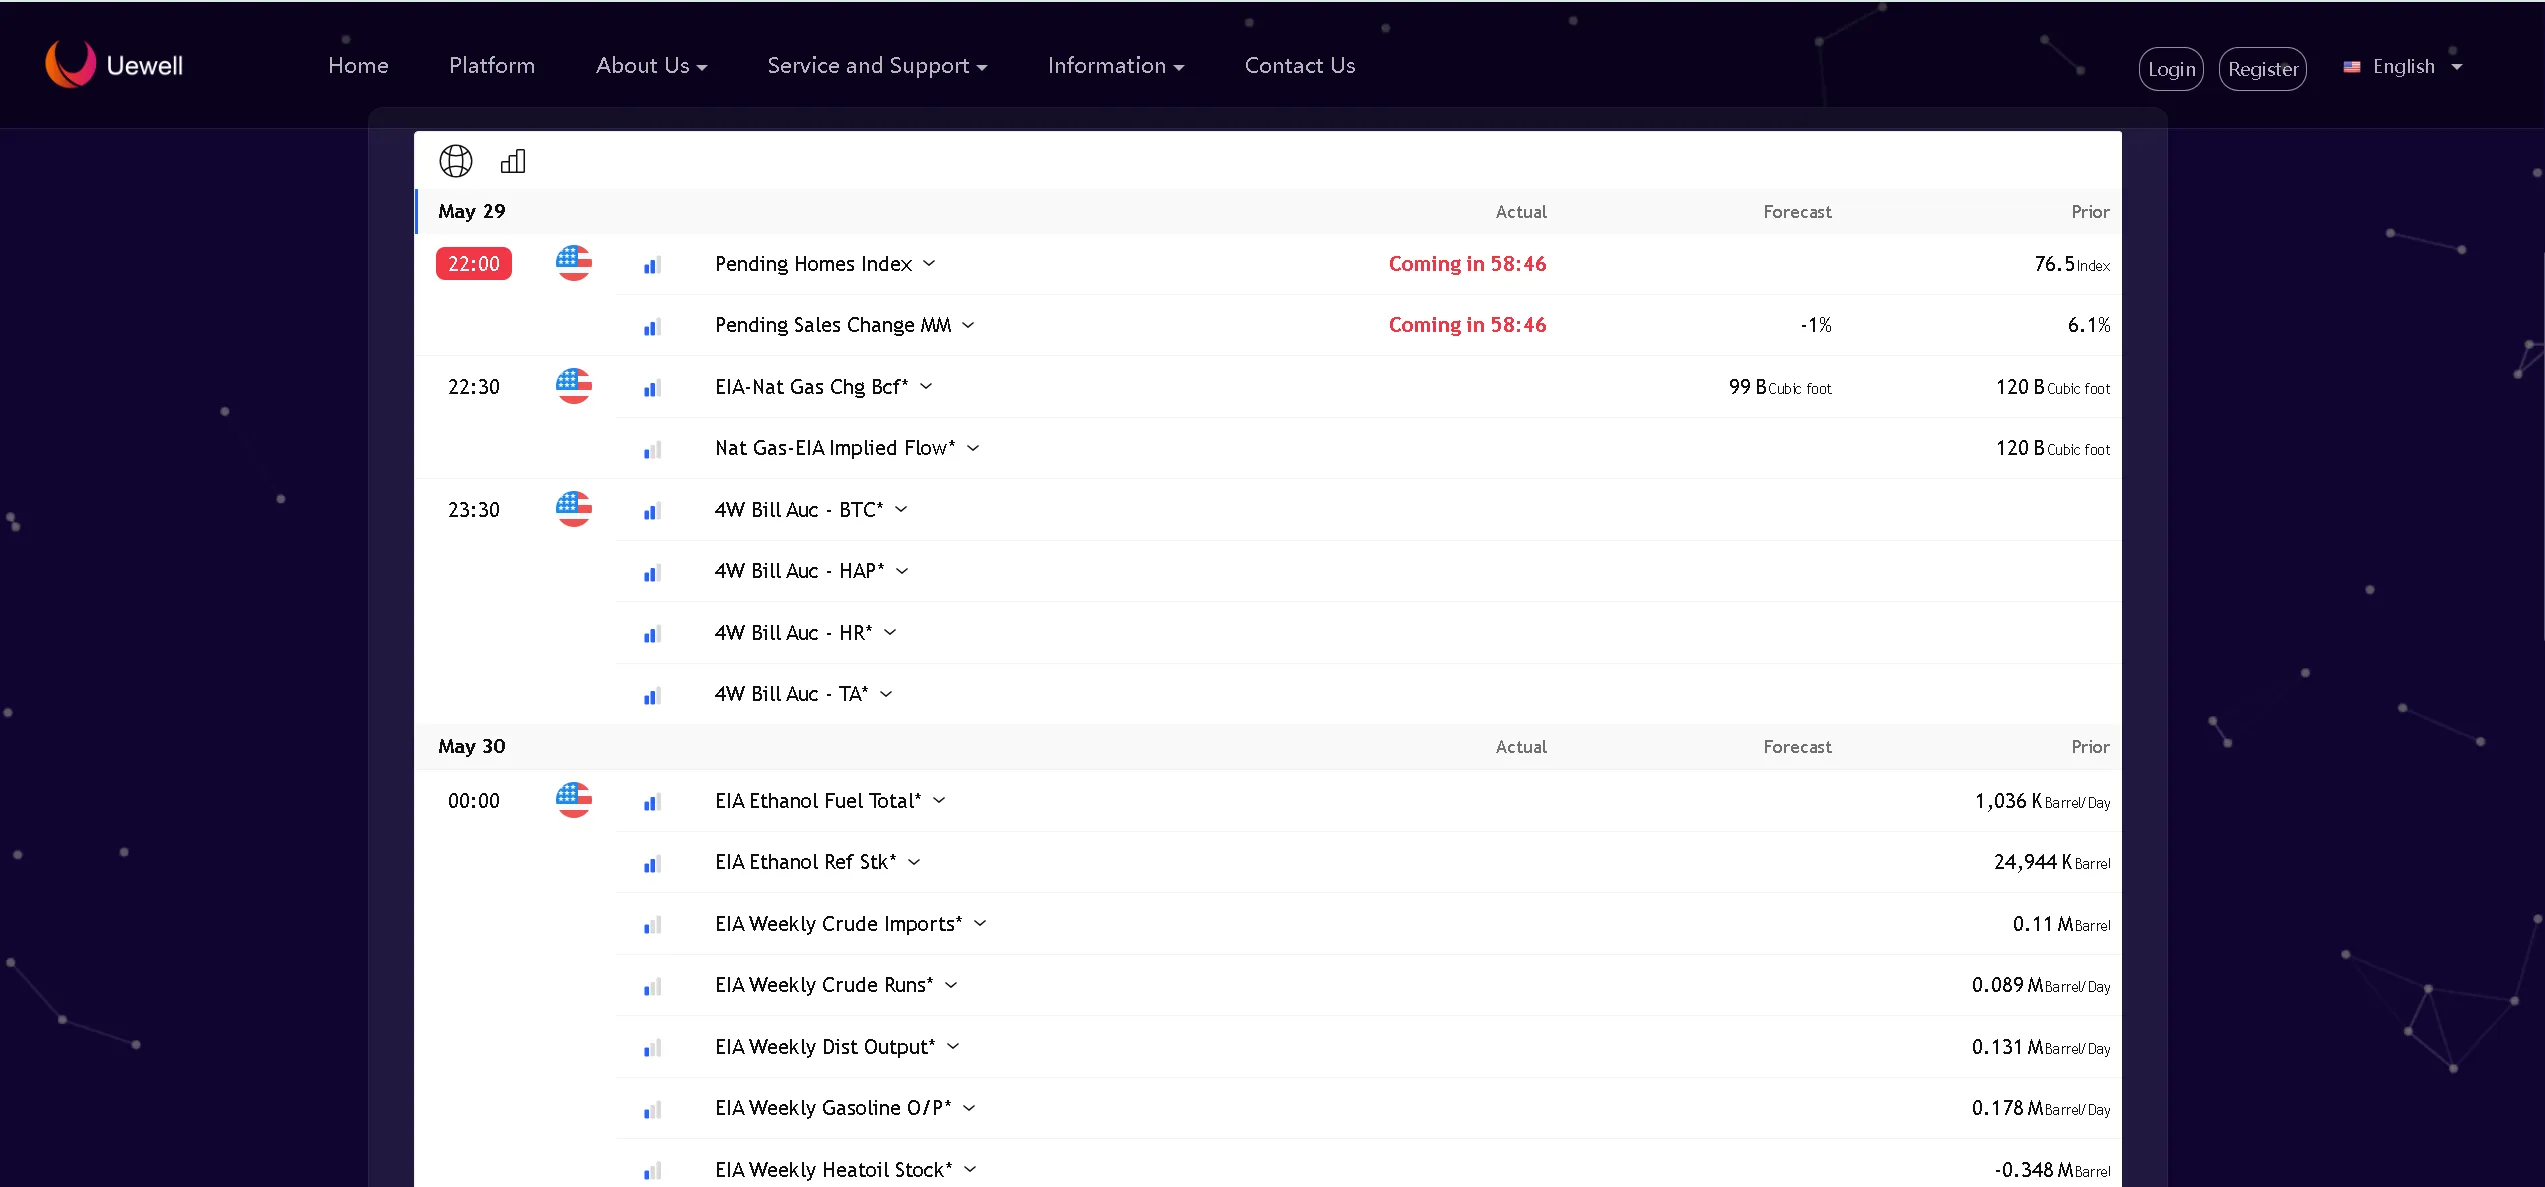Click the Uewell logo

tap(114, 65)
